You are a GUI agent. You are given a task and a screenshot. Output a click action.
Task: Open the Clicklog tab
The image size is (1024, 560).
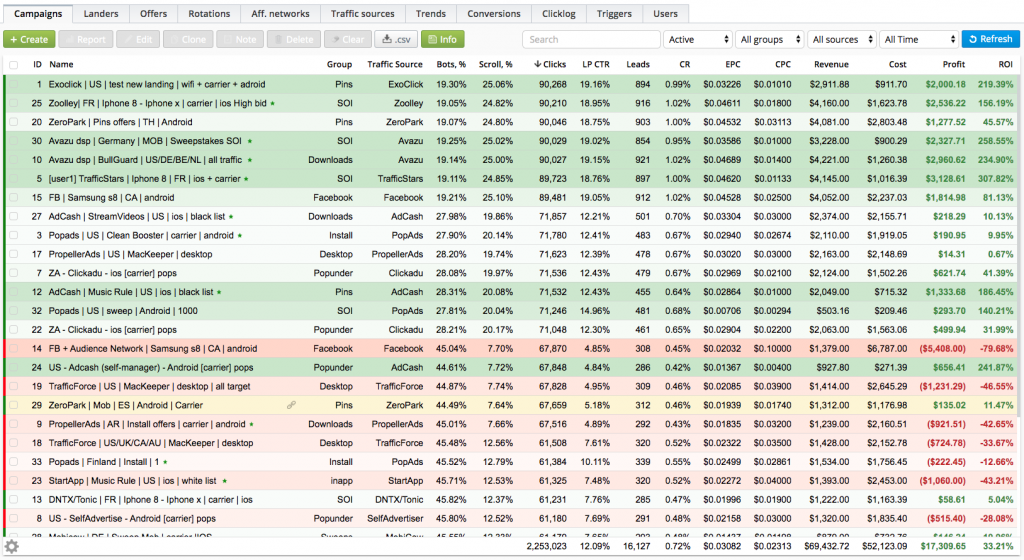point(558,14)
